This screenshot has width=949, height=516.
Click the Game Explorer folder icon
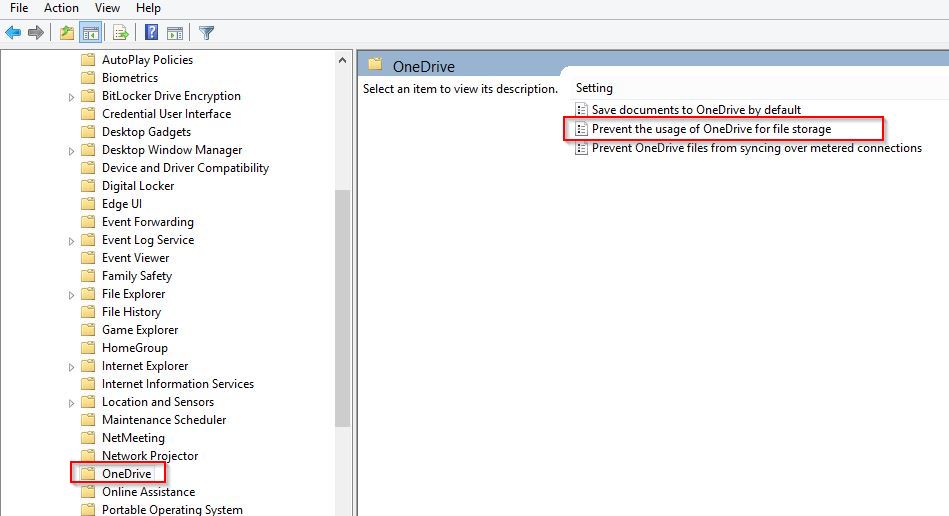[x=88, y=330]
